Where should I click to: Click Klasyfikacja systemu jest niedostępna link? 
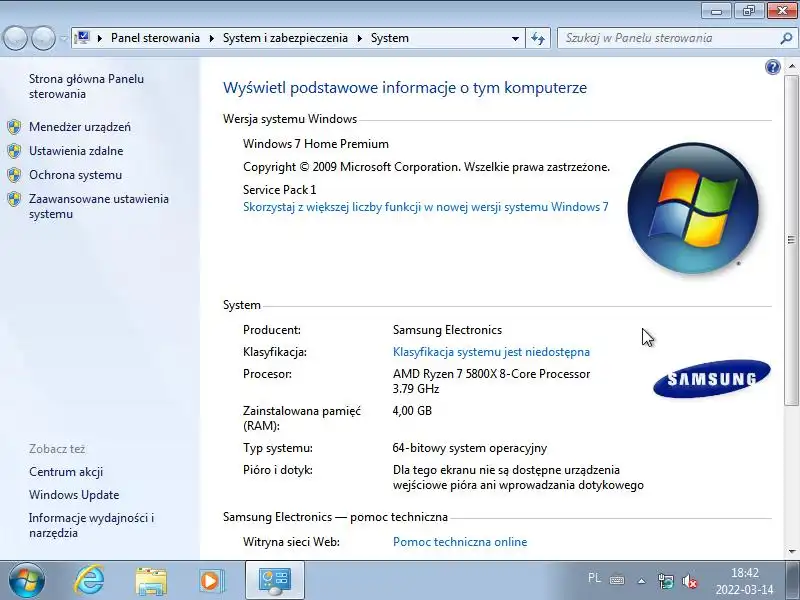tap(491, 352)
